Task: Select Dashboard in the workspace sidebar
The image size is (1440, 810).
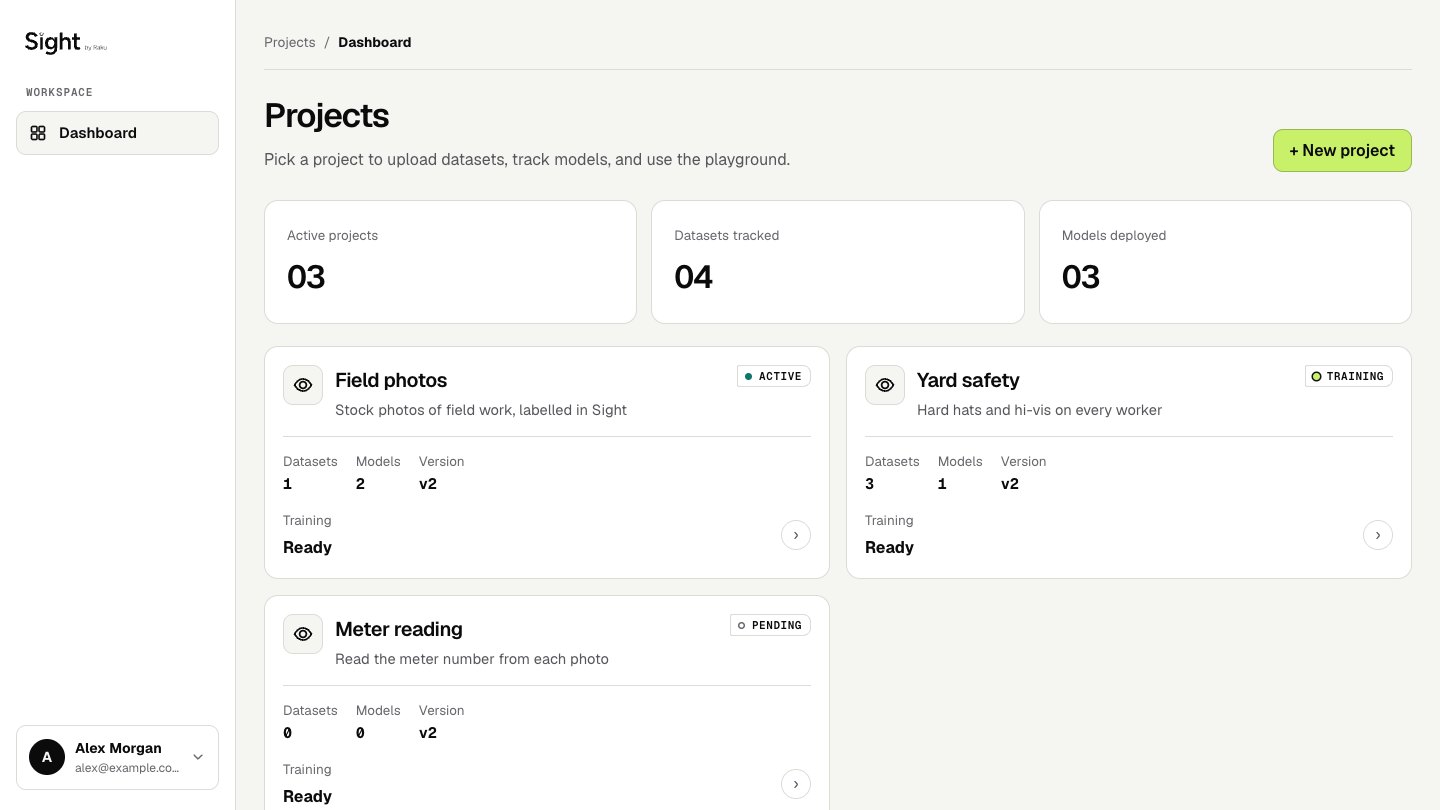Action: pyautogui.click(x=117, y=133)
